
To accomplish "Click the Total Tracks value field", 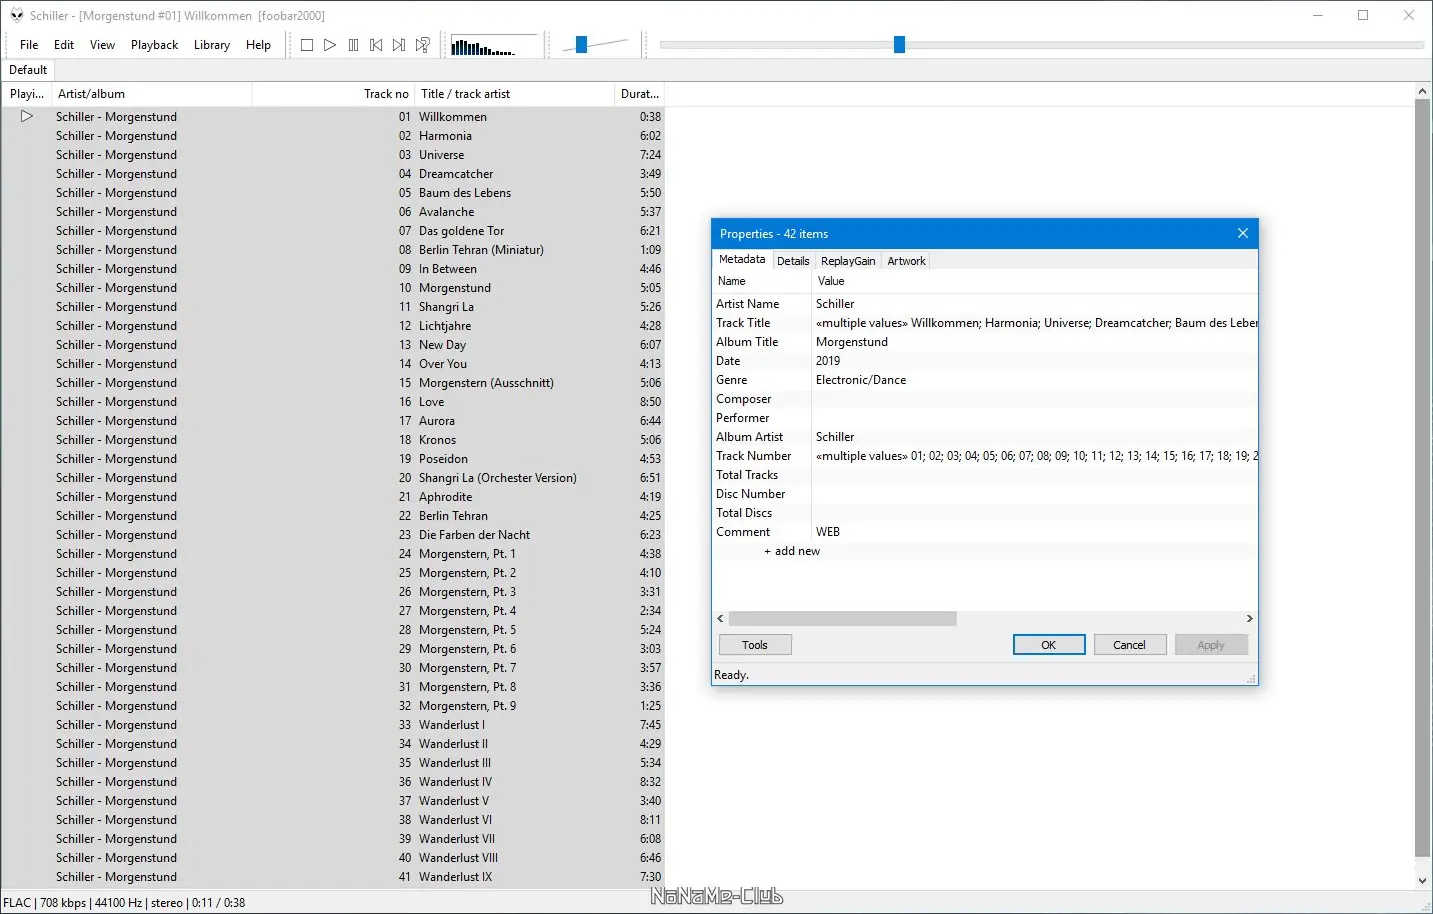I will 1034,475.
